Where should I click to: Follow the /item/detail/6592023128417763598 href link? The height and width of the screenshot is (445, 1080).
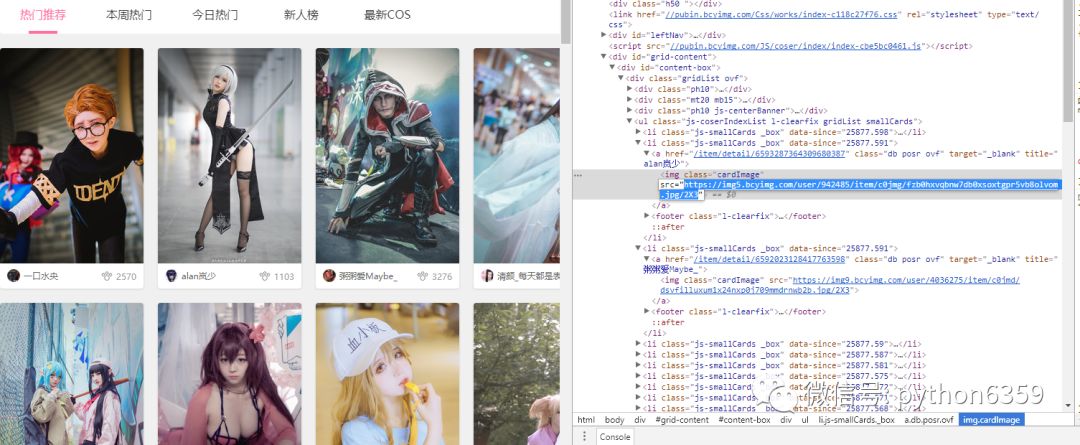768,260
